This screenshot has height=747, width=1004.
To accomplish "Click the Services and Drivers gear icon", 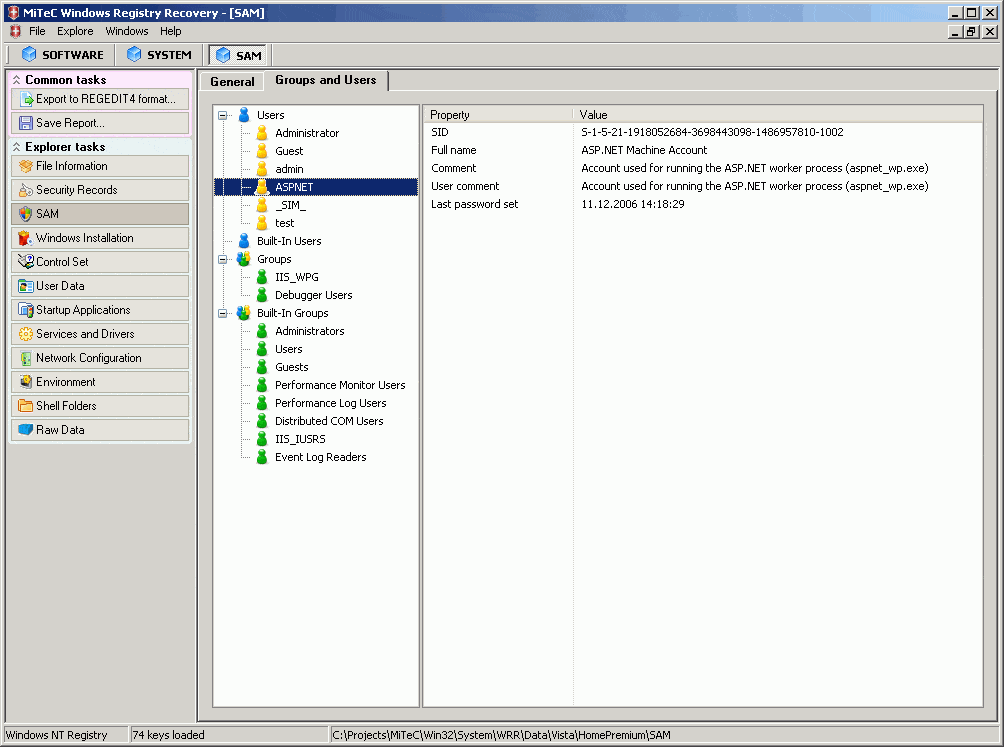I will pos(26,334).
